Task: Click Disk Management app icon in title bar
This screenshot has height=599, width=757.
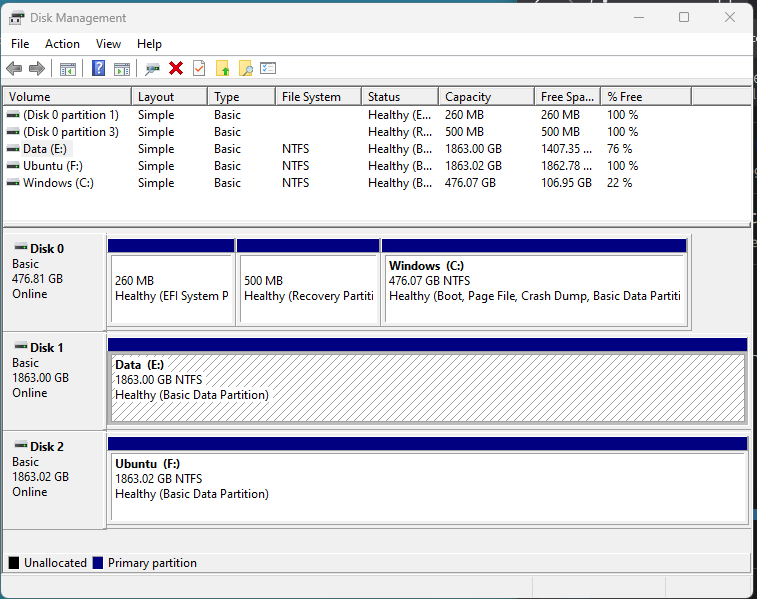Action: (16, 18)
